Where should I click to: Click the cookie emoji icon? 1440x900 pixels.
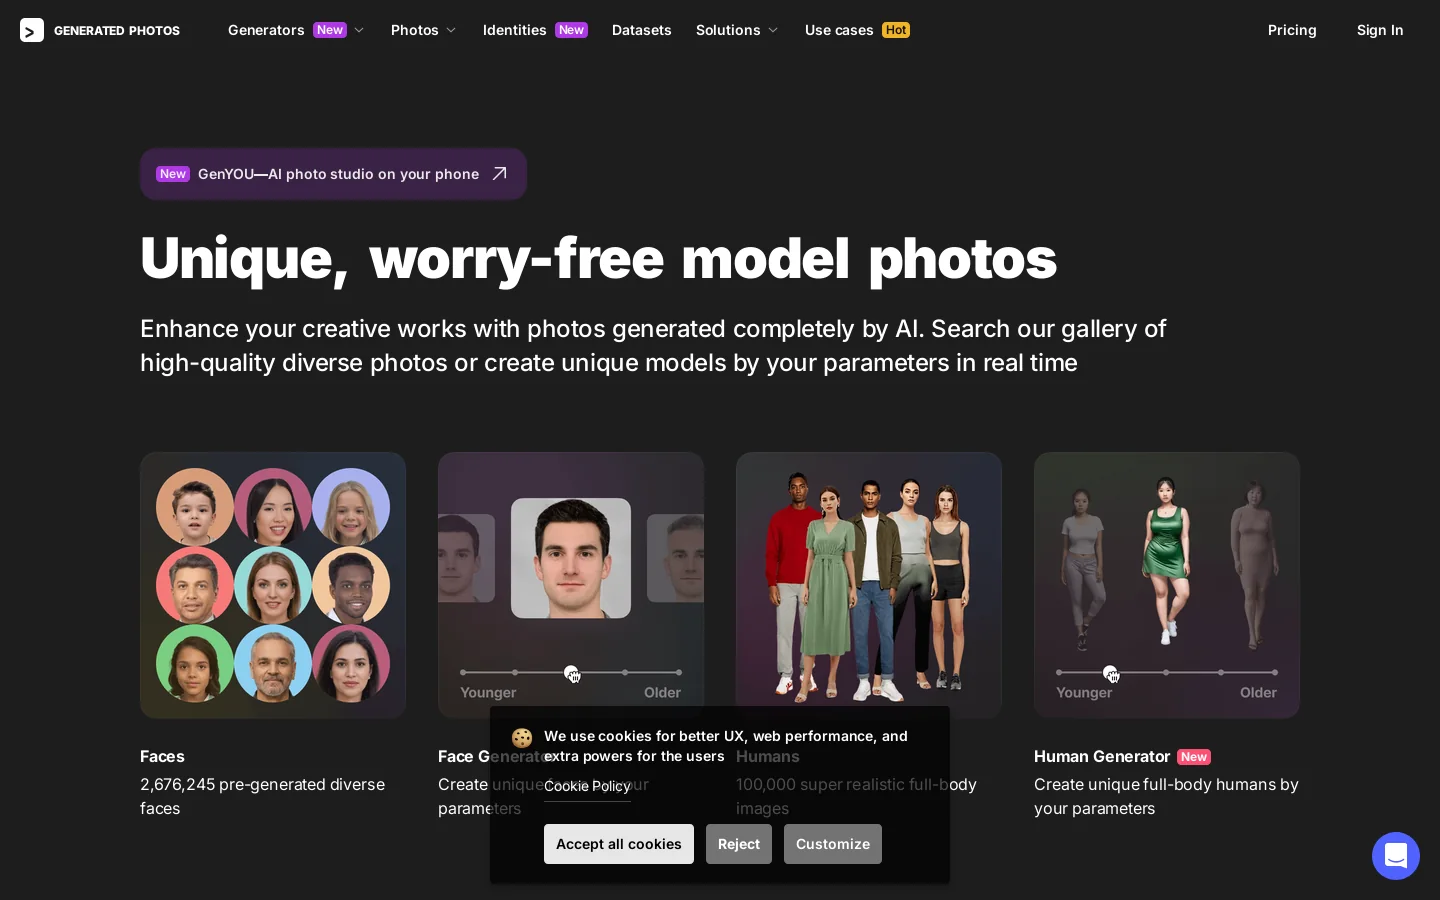tap(522, 738)
